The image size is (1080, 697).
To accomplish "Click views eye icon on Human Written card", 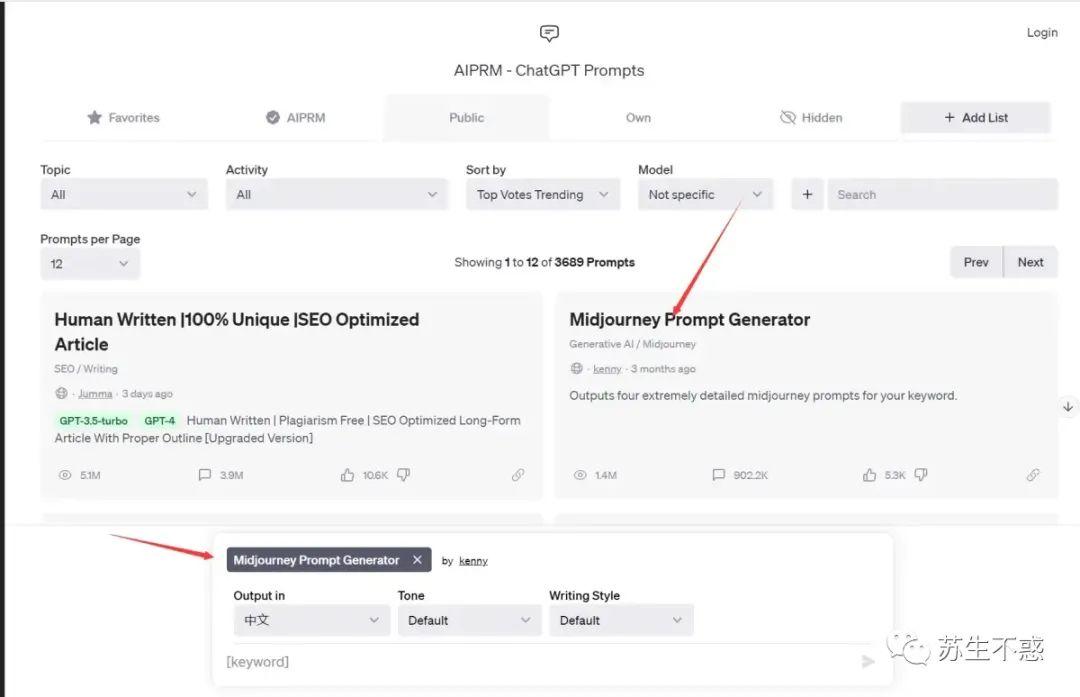I will pyautogui.click(x=65, y=475).
